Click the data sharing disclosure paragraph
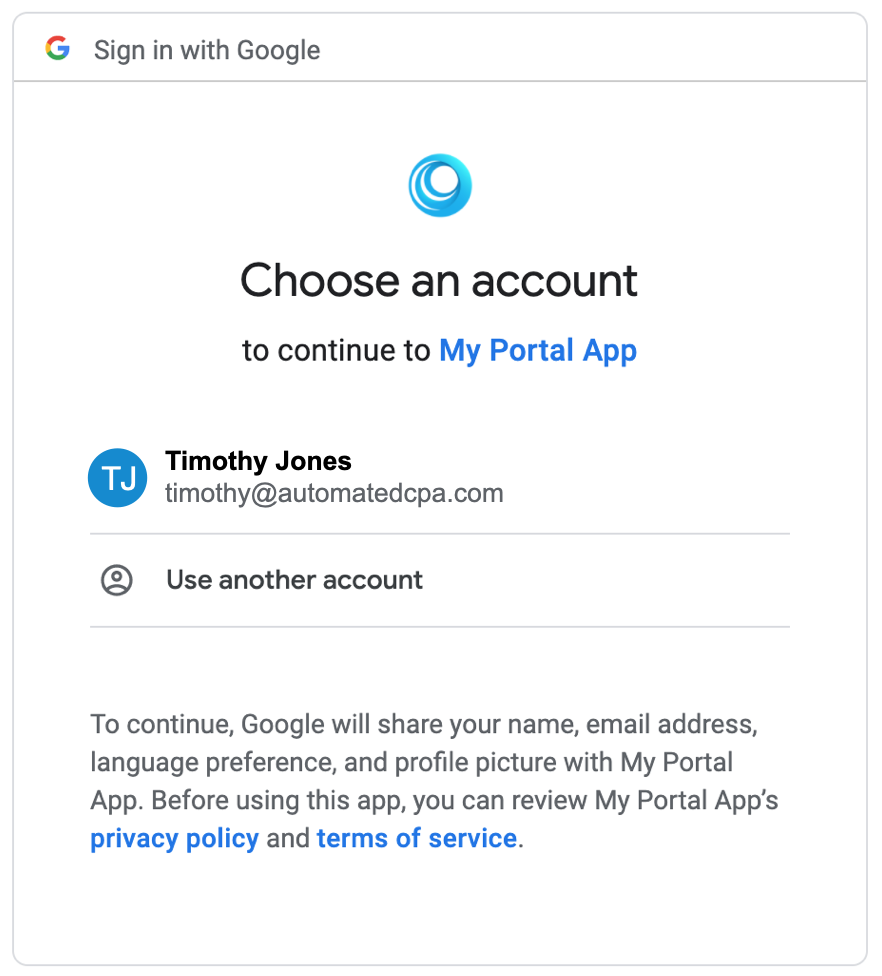 click(434, 781)
